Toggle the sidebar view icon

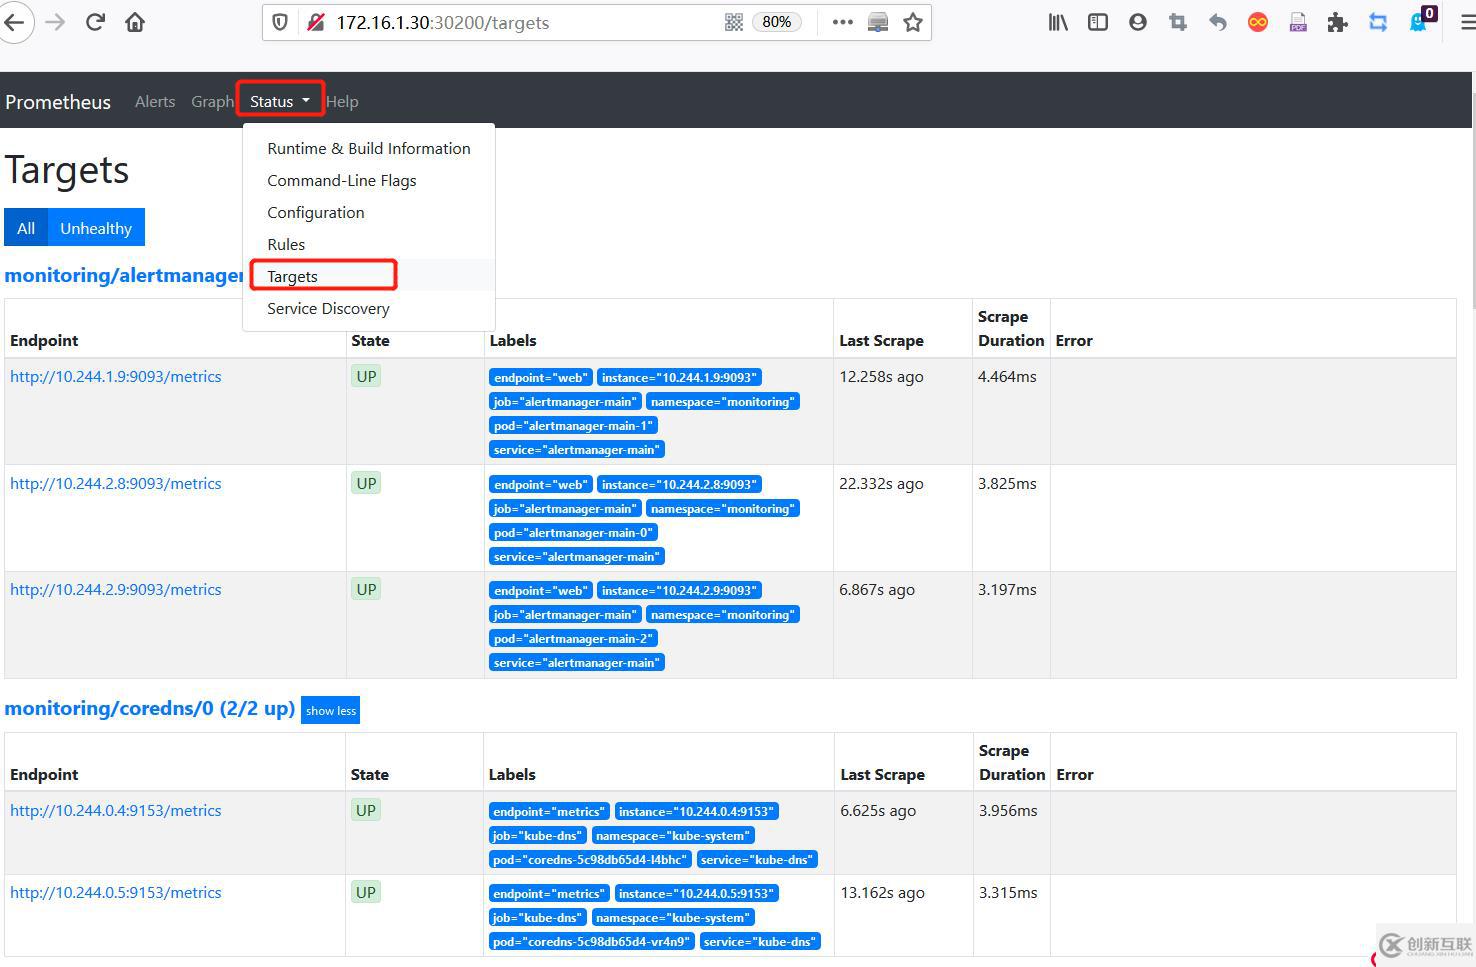[x=1098, y=22]
